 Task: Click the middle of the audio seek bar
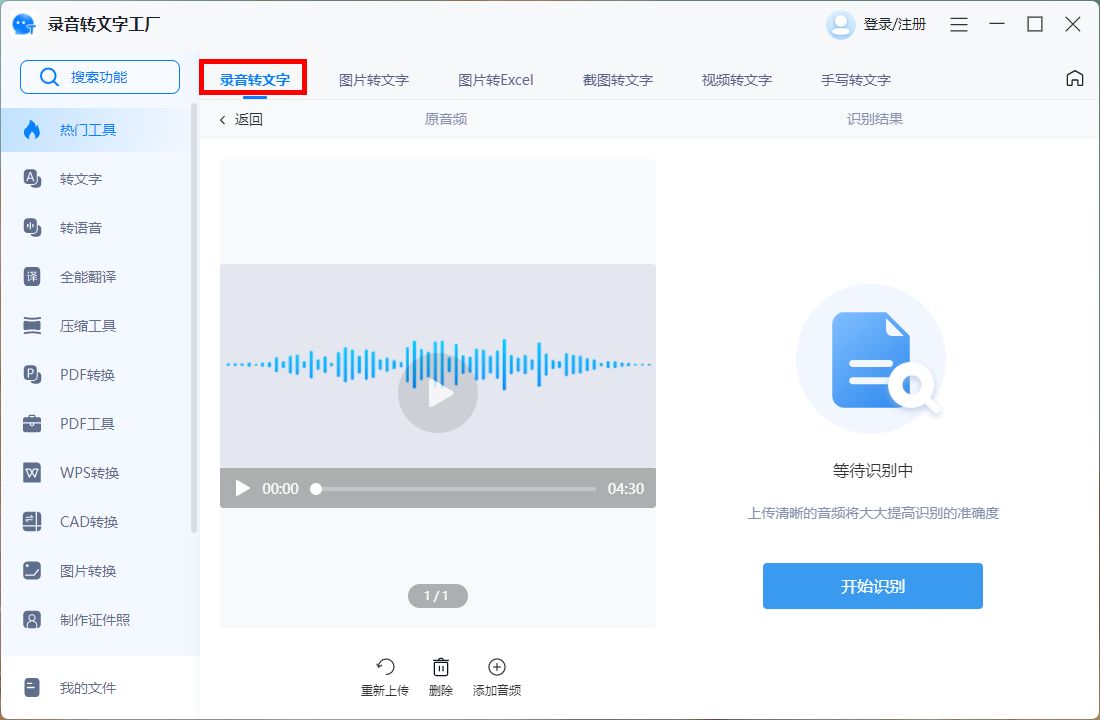[x=456, y=488]
